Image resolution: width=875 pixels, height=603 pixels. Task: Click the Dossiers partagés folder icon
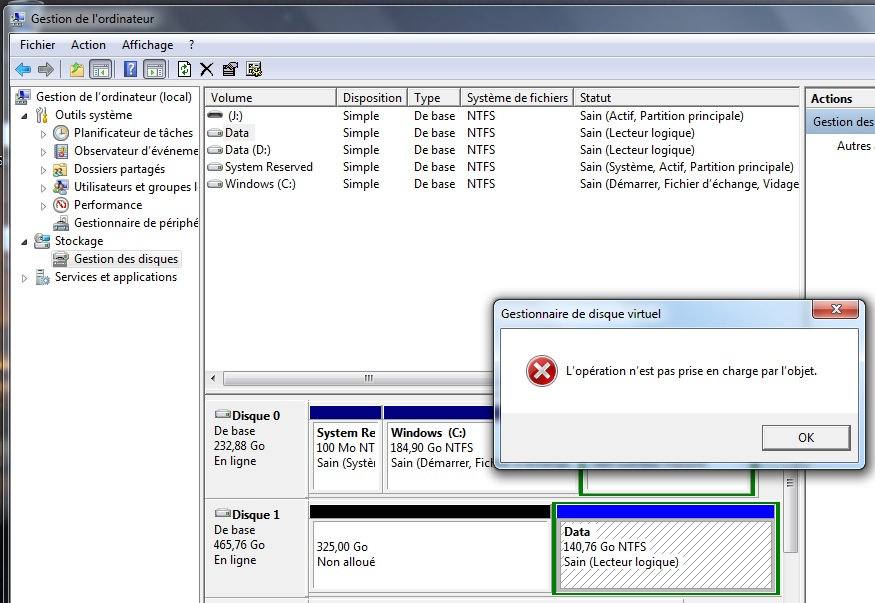tap(61, 169)
